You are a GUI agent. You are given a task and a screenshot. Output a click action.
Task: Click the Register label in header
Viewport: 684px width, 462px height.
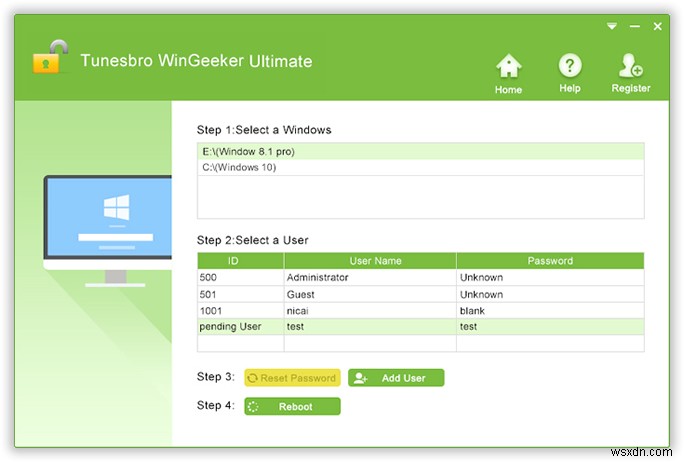point(631,88)
